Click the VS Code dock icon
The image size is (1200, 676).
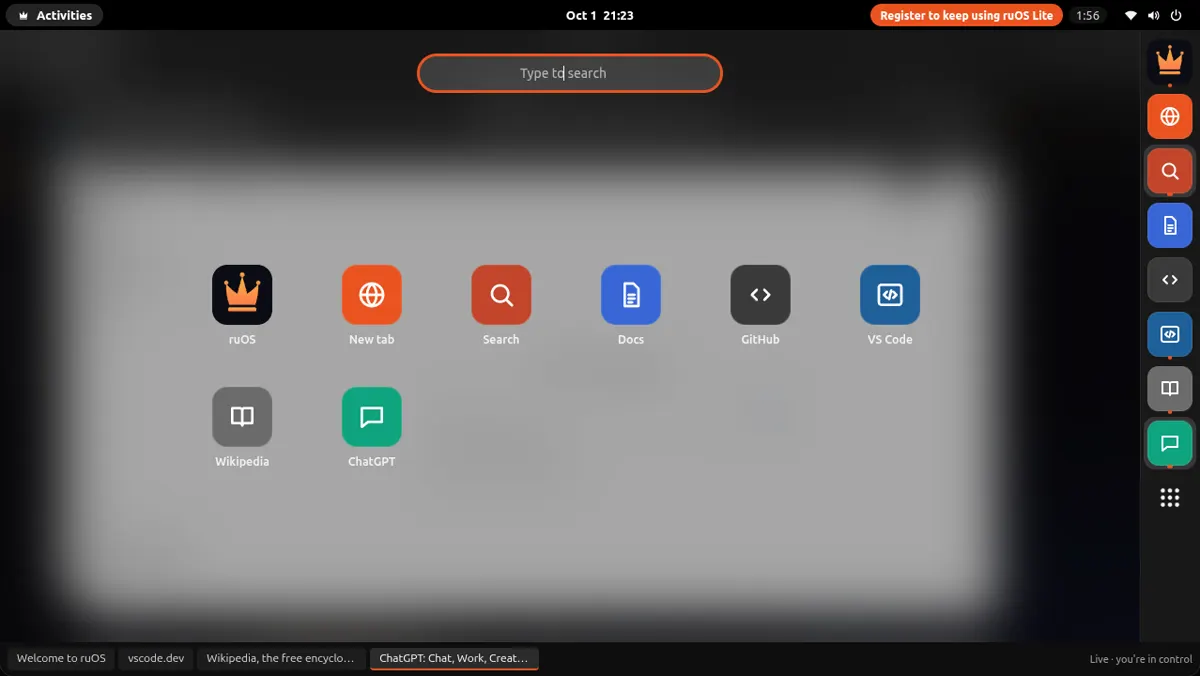pos(1170,335)
